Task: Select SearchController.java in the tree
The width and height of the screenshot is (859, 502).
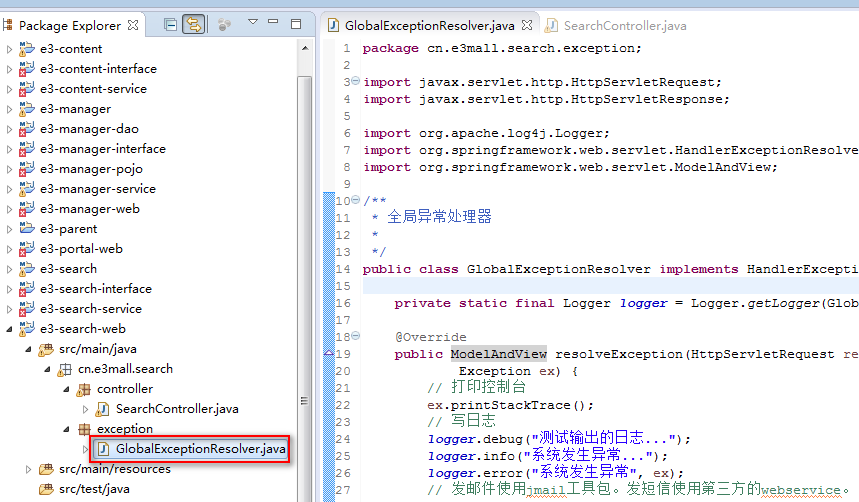Action: click(x=177, y=409)
